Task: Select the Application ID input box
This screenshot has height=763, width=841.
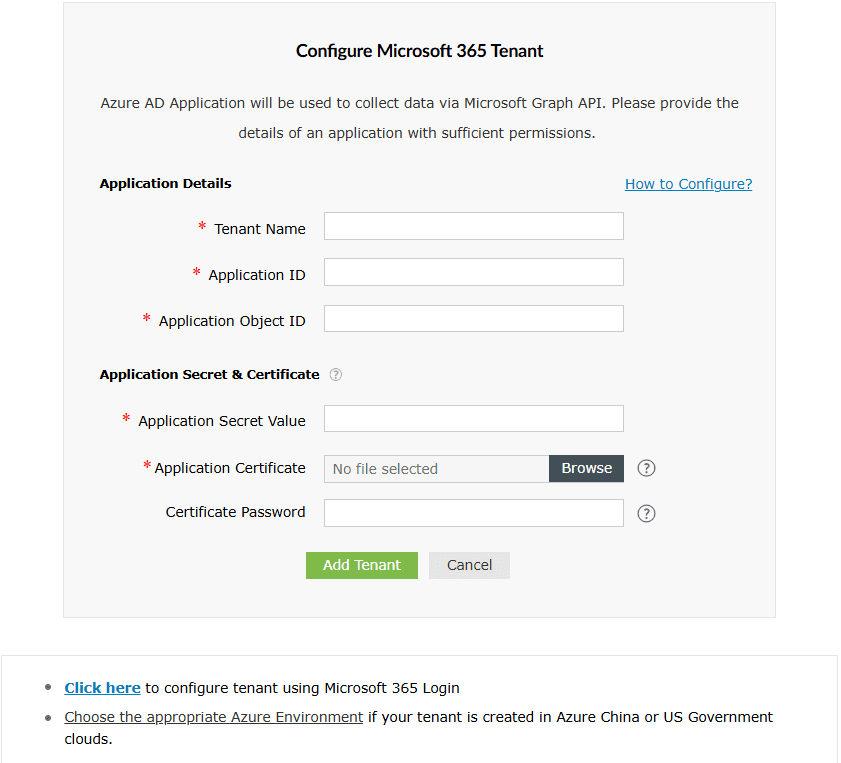Action: [473, 272]
